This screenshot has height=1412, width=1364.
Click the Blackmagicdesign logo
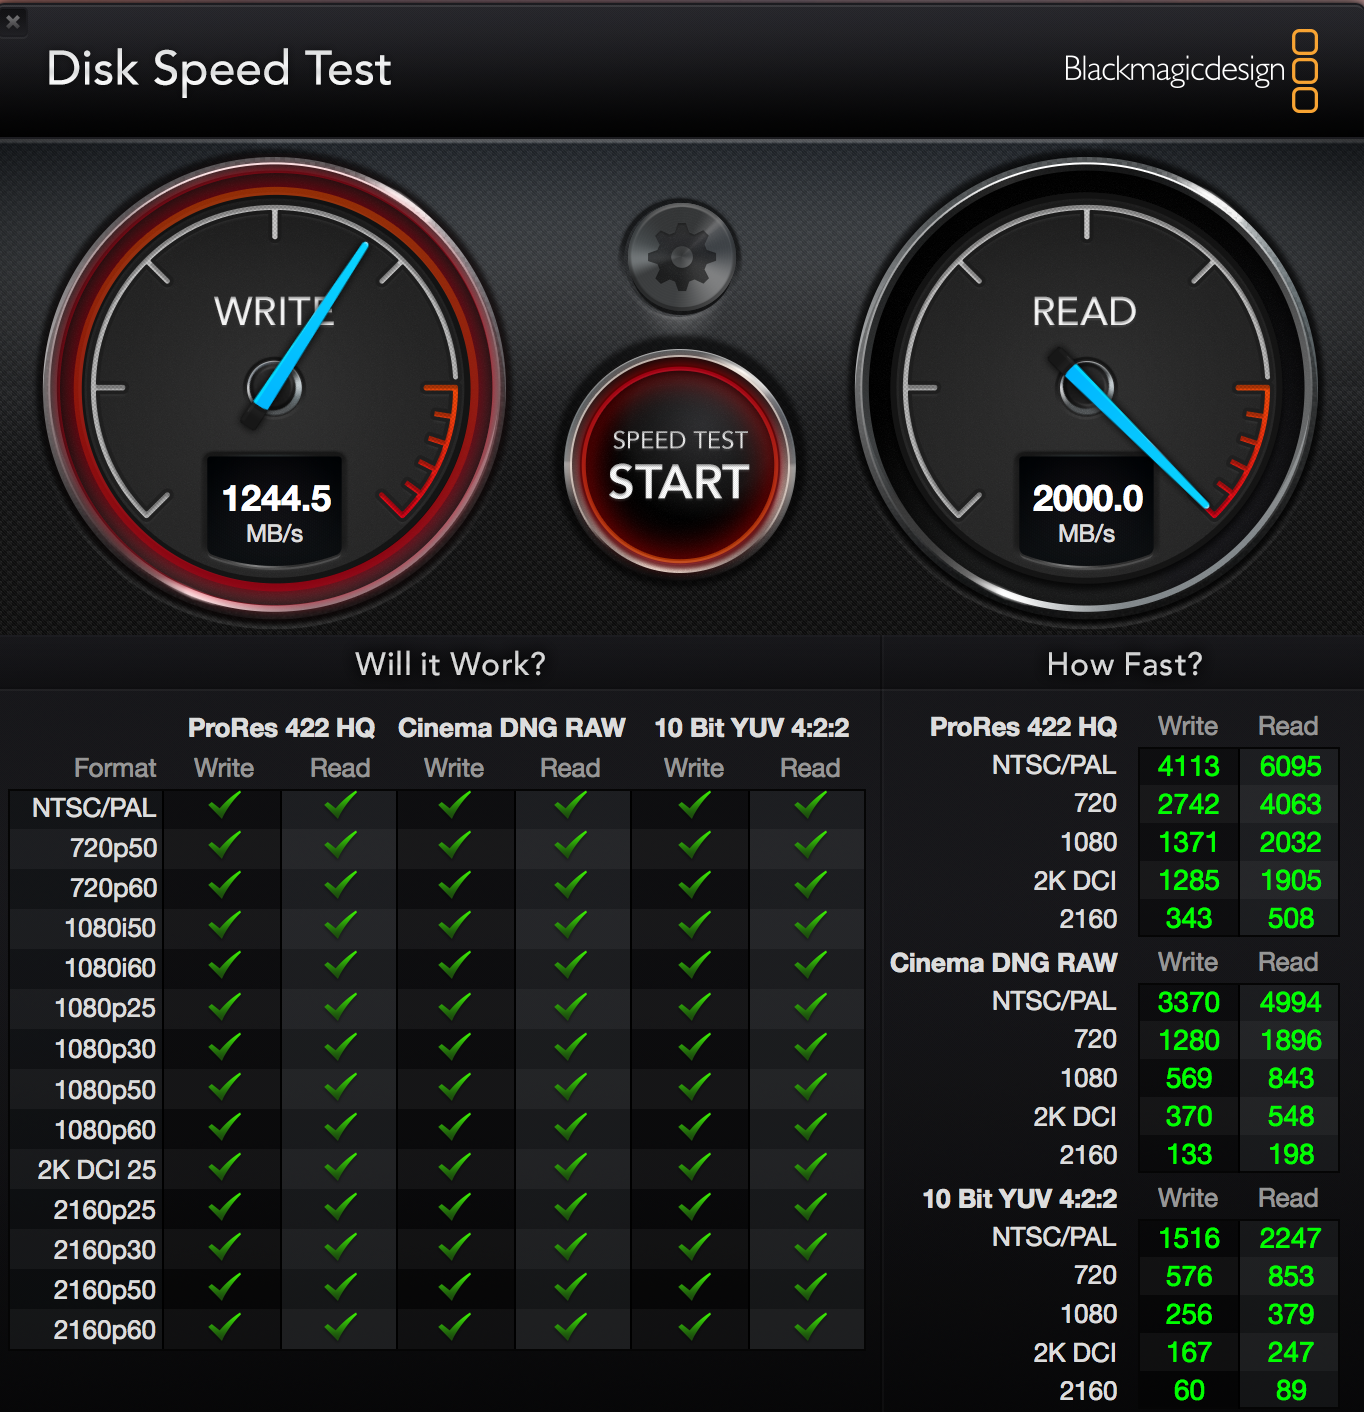1190,70
